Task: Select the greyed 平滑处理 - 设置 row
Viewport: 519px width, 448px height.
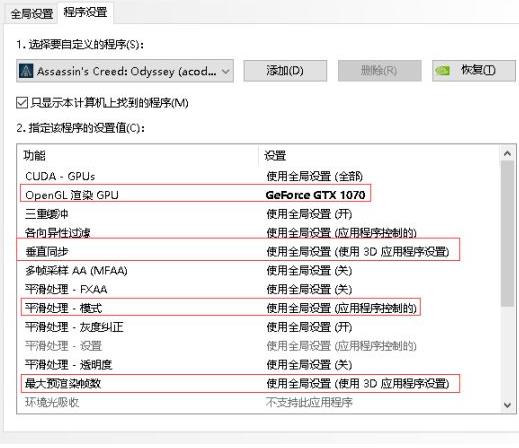Action: [258, 346]
